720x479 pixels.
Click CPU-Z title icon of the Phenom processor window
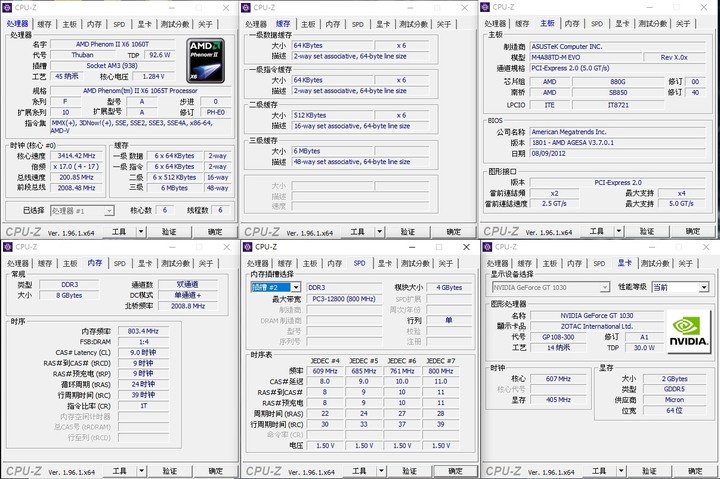pos(7,7)
